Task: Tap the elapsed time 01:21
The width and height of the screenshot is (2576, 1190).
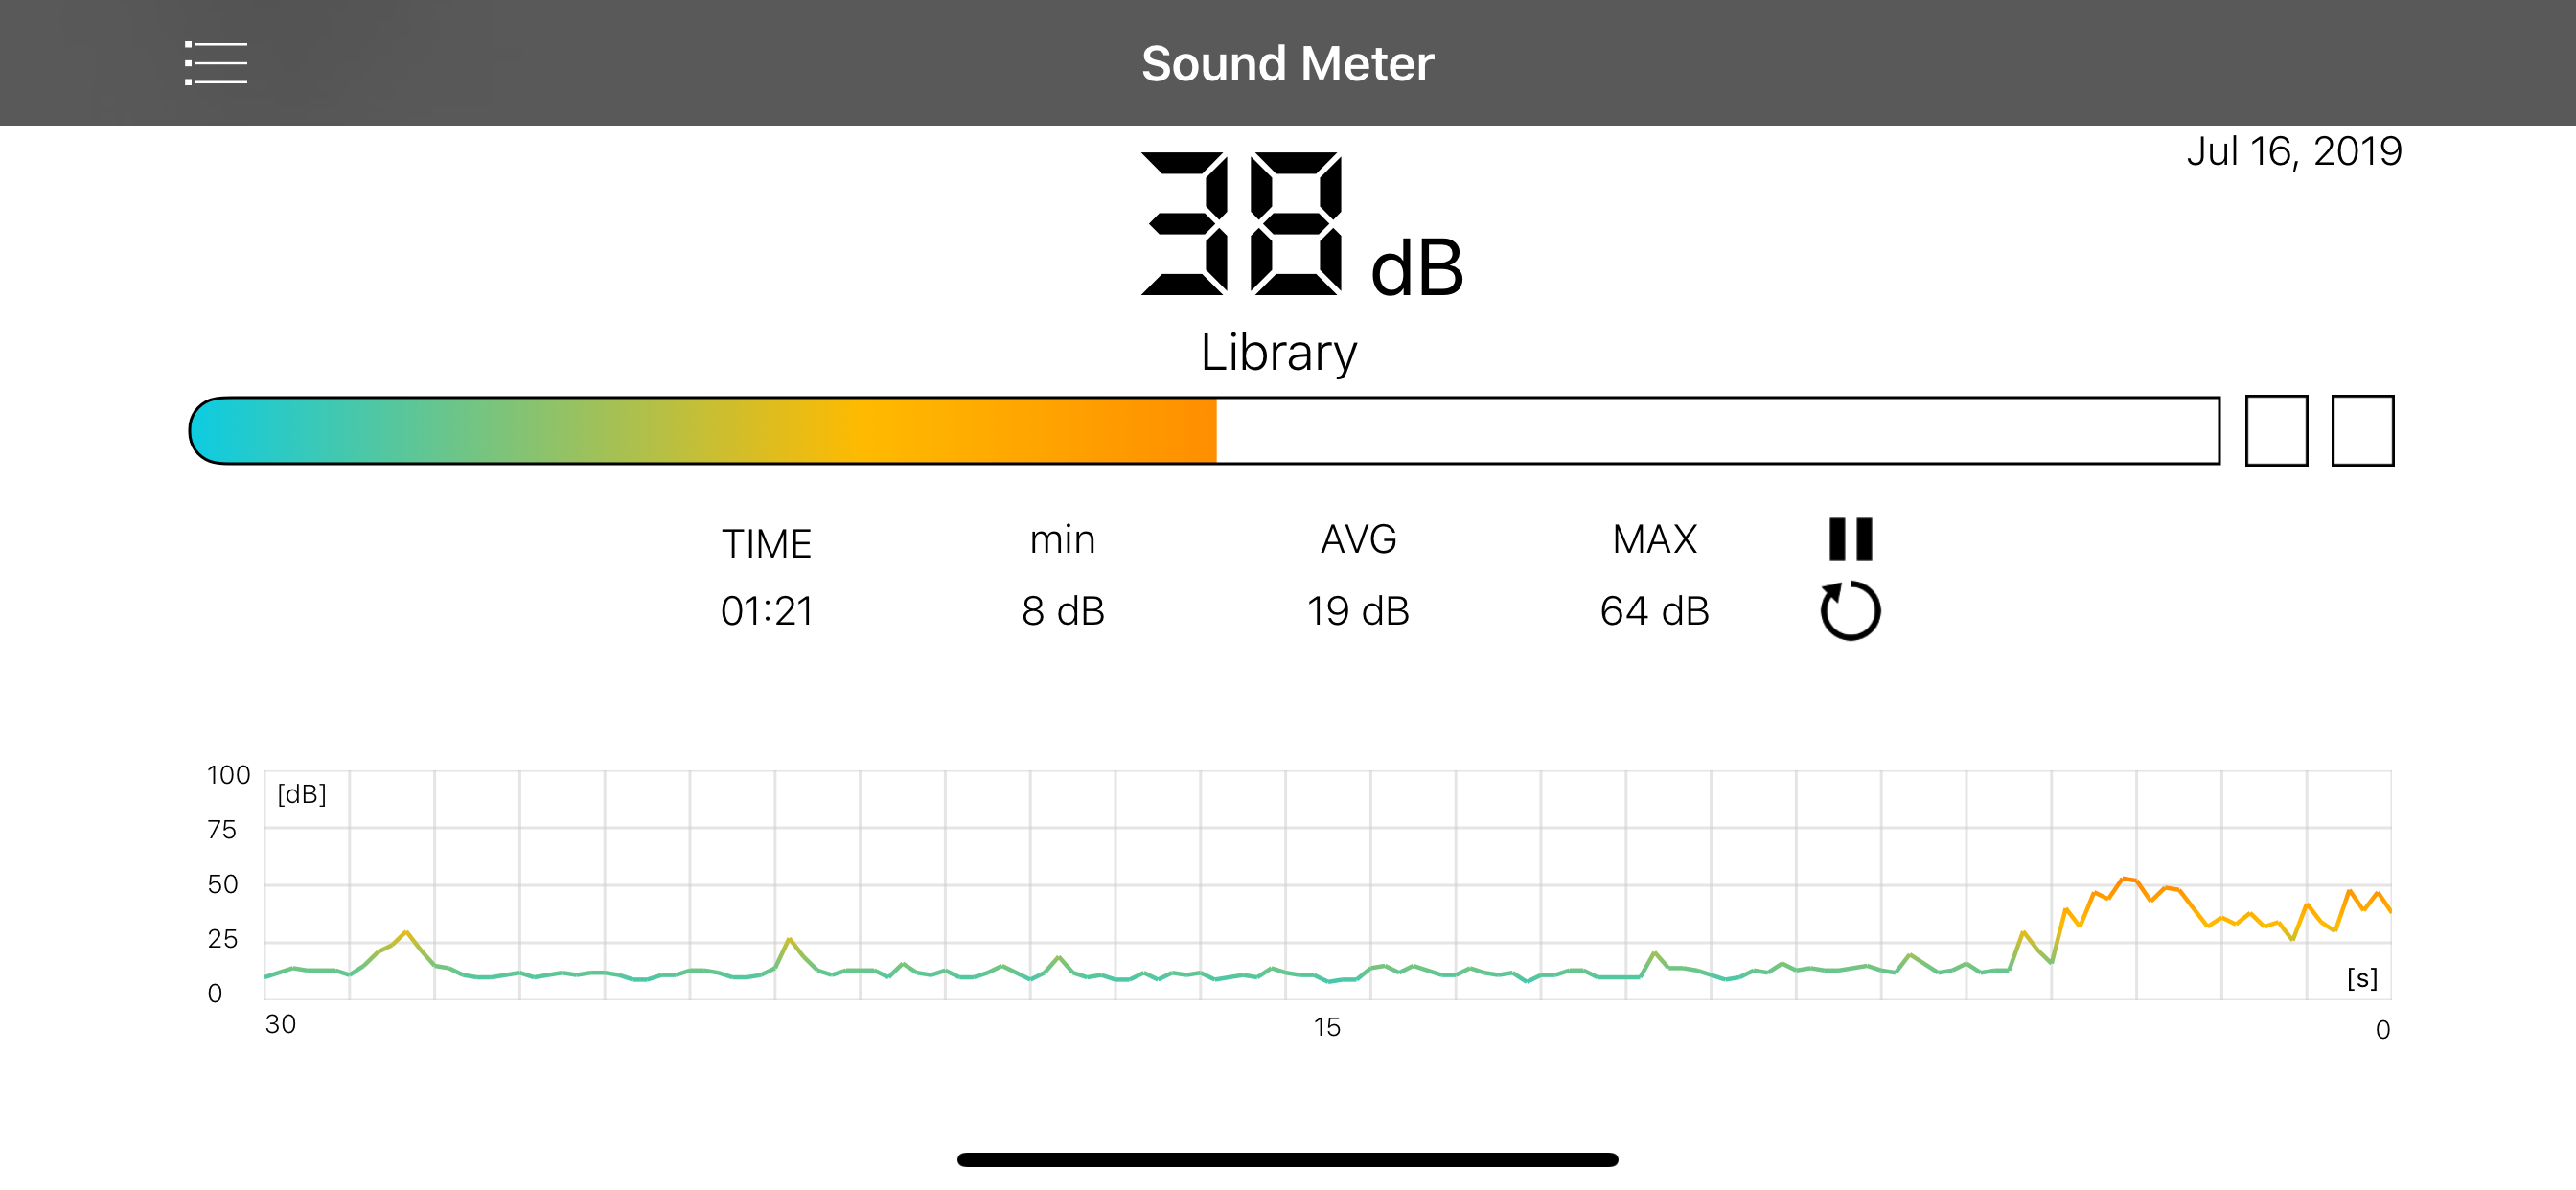Action: click(767, 611)
